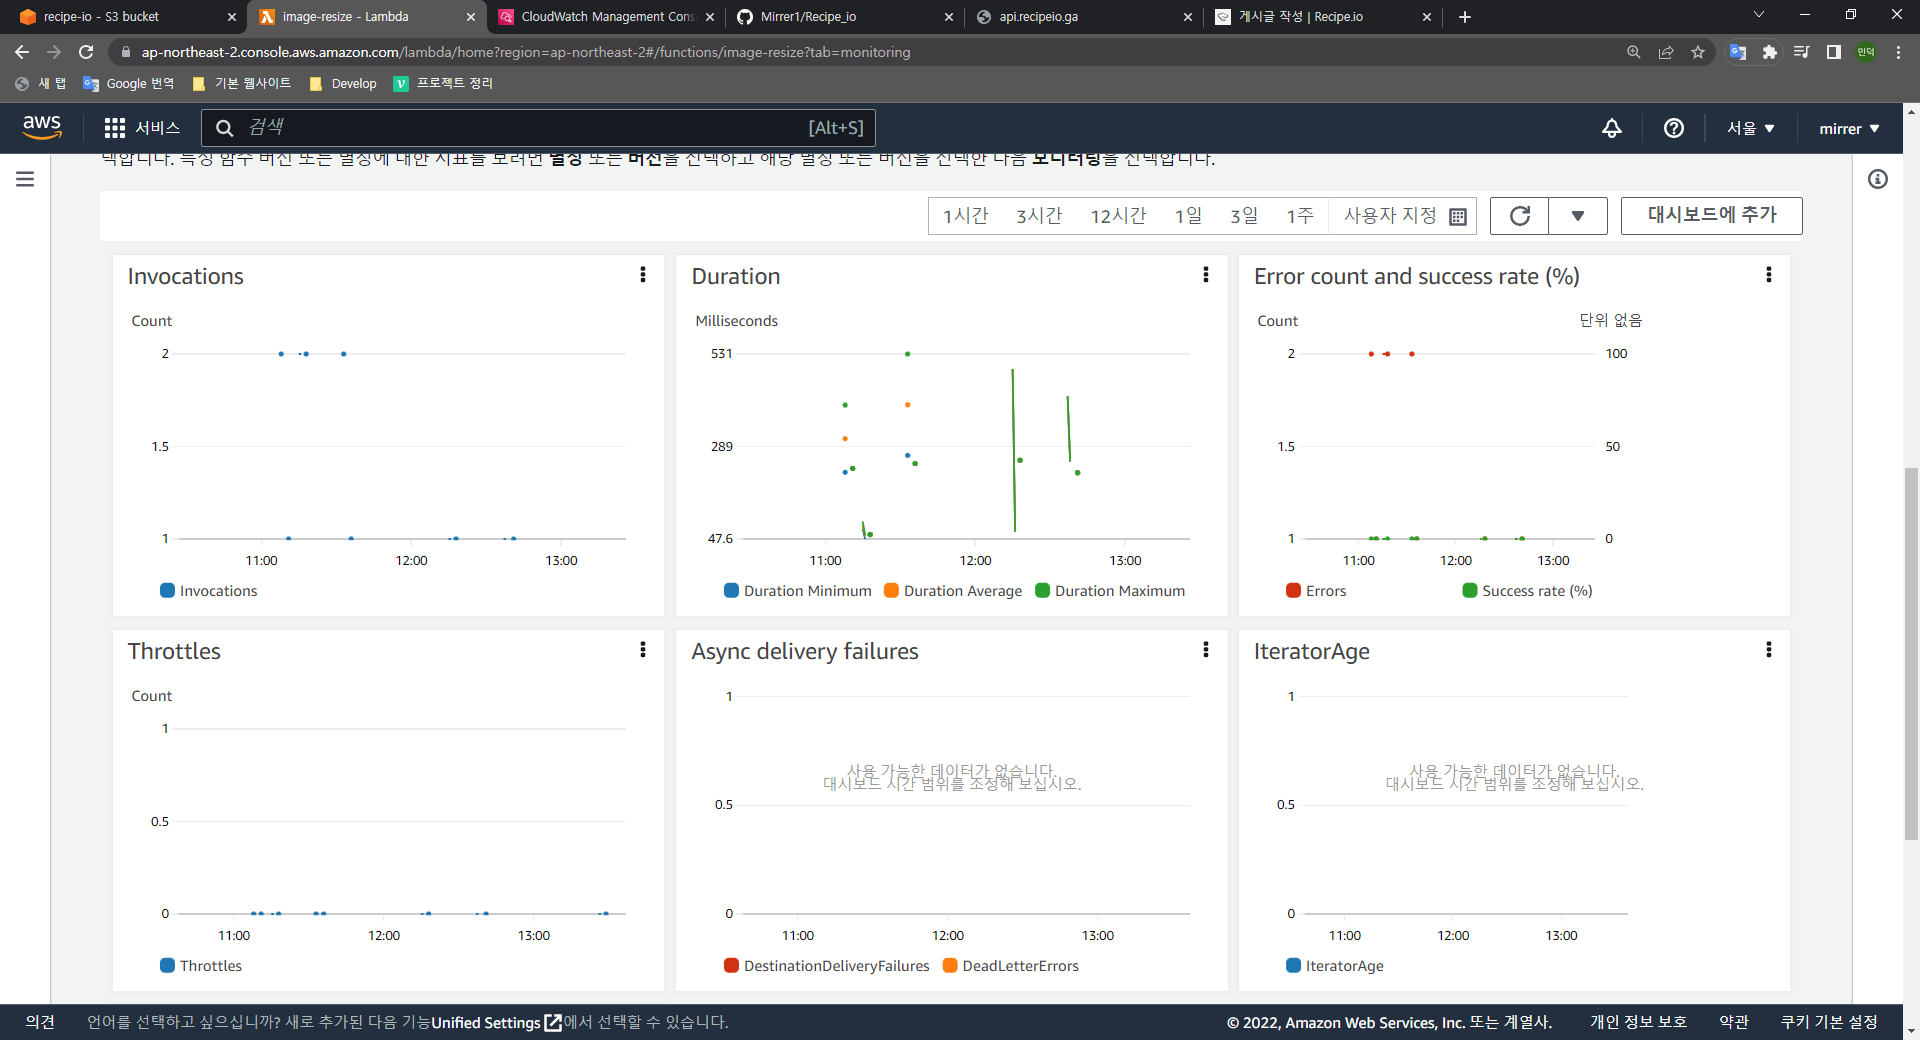Open the custom date range calendar picker
The width and height of the screenshot is (1920, 1040).
tap(1458, 216)
